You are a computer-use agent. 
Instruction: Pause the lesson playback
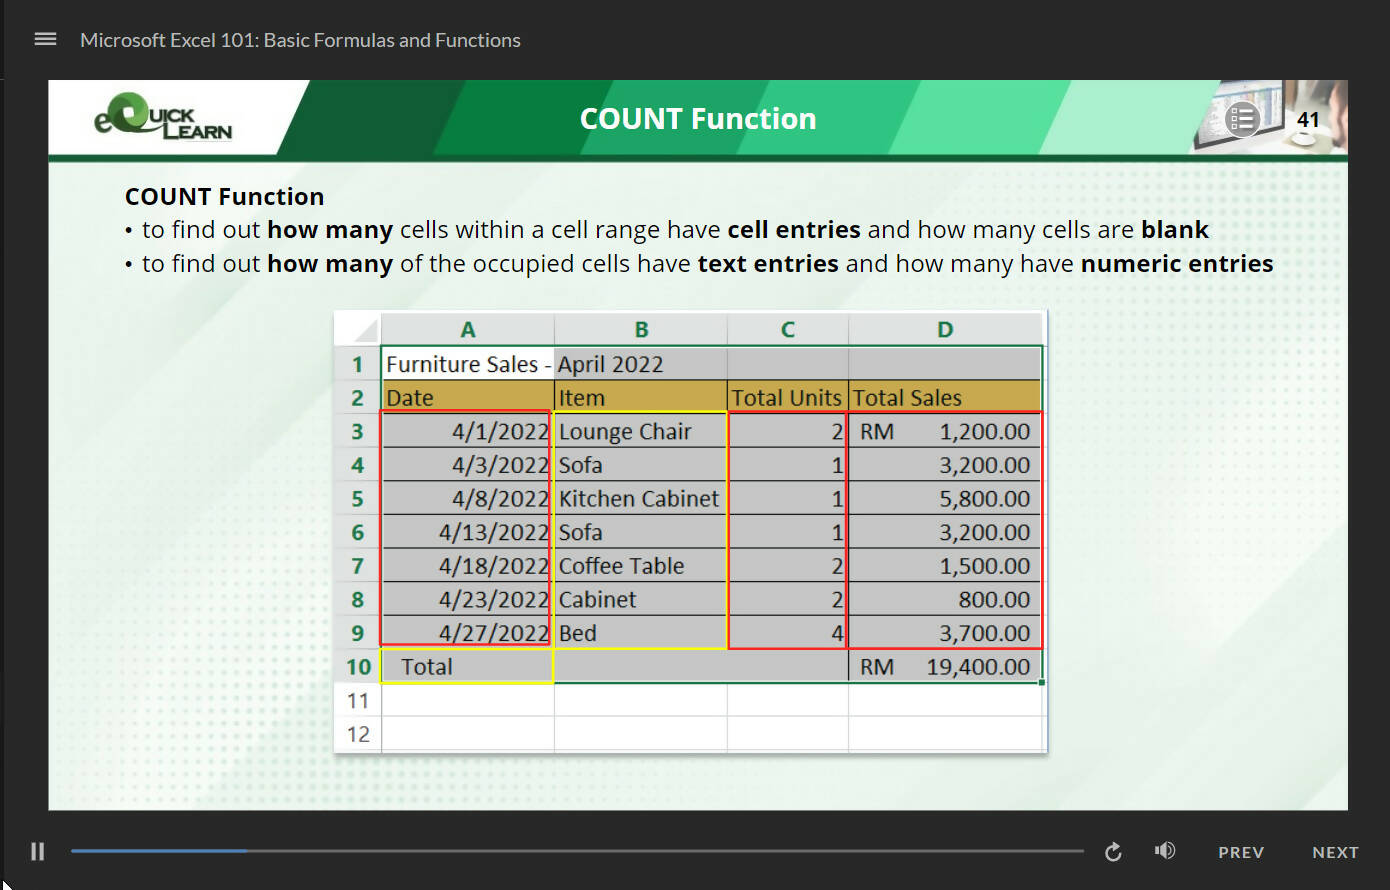point(38,852)
